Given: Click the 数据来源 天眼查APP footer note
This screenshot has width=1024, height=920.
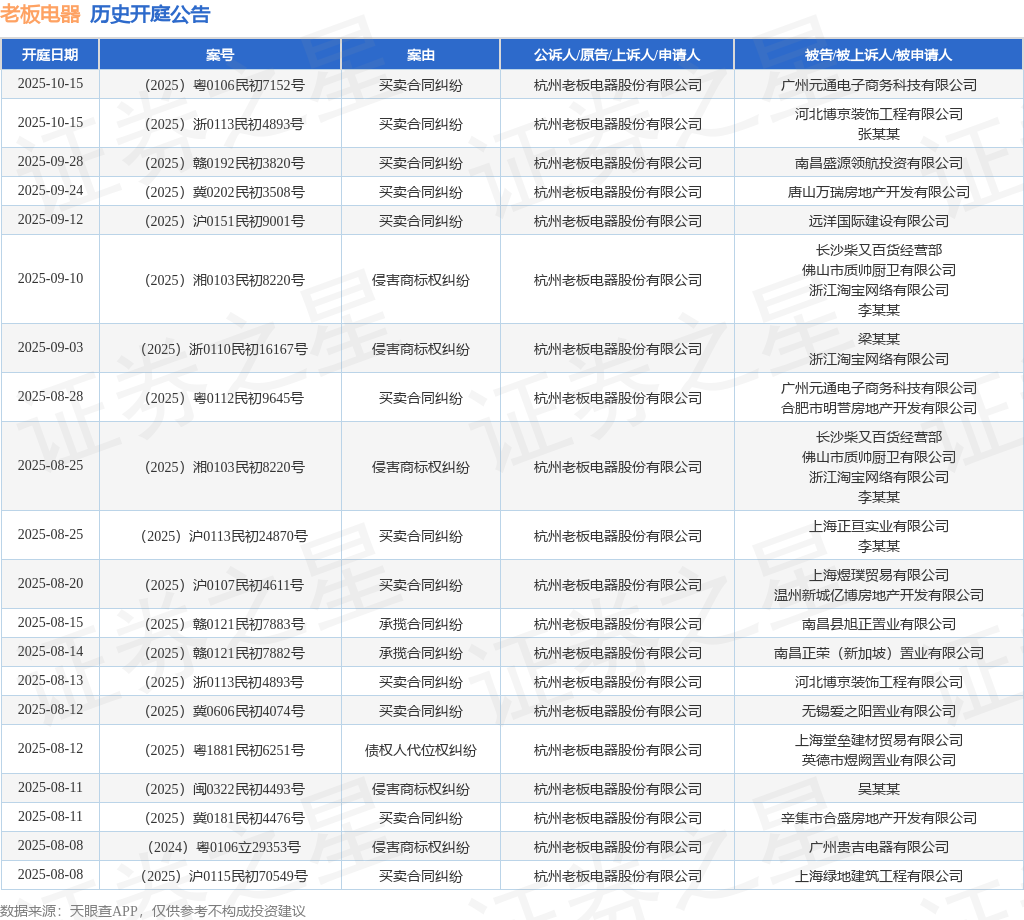Looking at the screenshot, I should pyautogui.click(x=153, y=911).
